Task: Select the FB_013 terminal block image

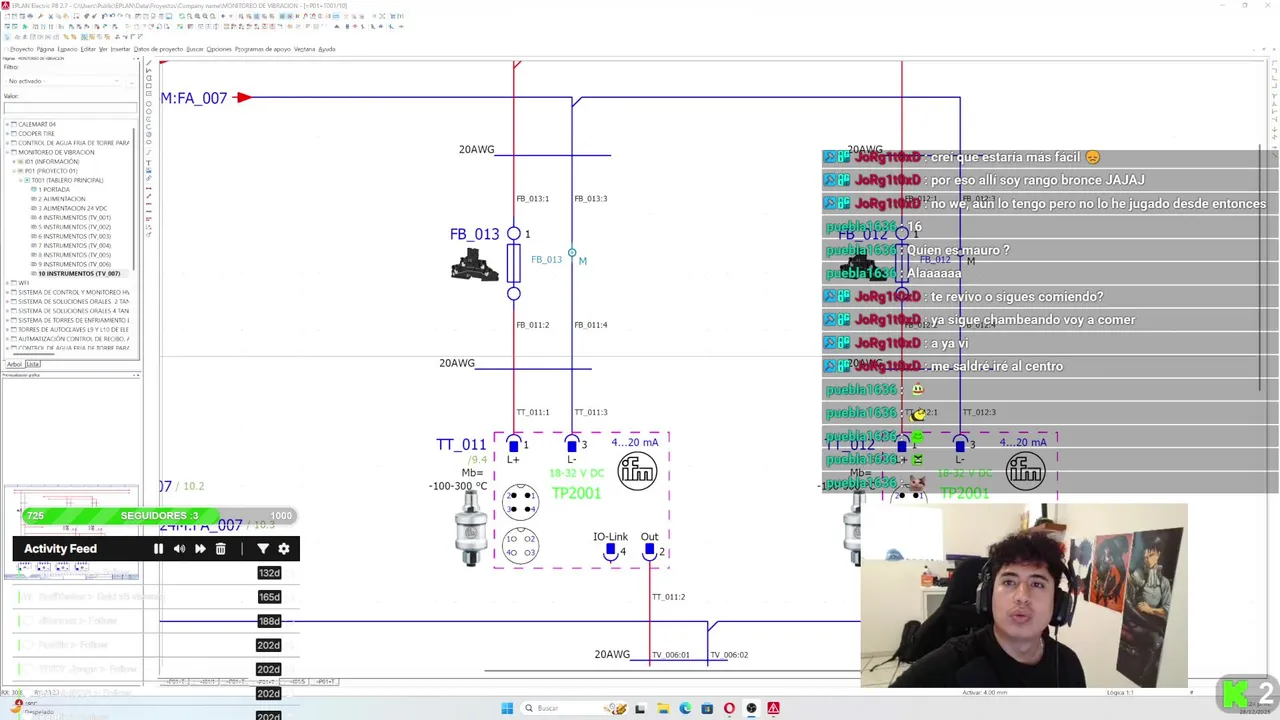Action: (x=474, y=265)
